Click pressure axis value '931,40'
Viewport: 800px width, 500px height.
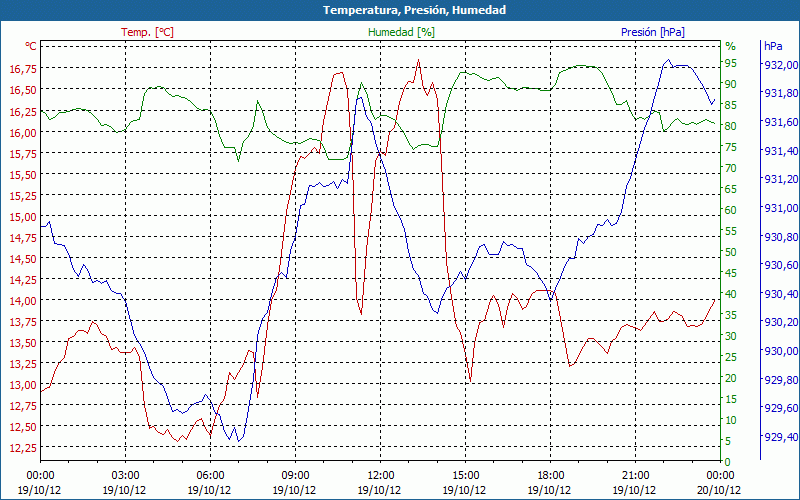[779, 151]
